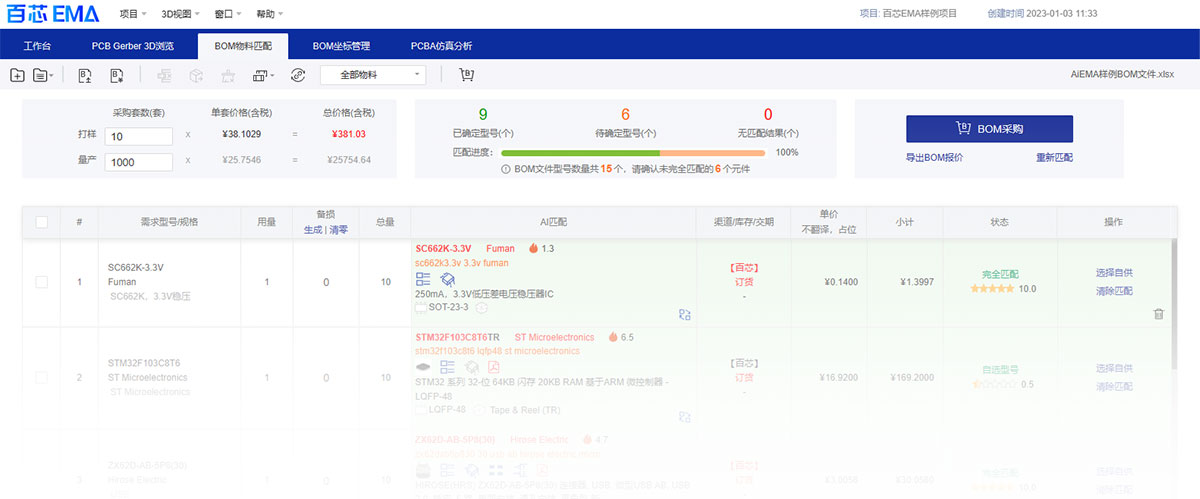
Task: Click chip package icon in STM32 row
Action: [470, 367]
